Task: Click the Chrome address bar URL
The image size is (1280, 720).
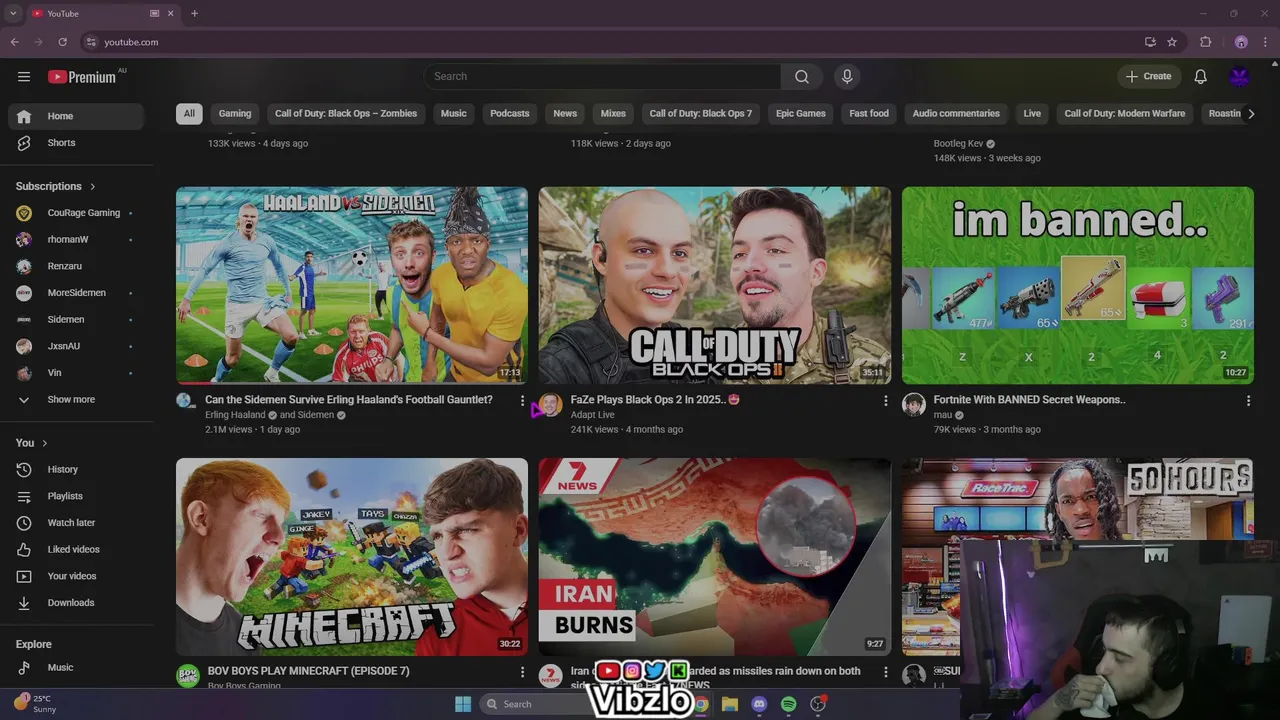Action: click(x=131, y=42)
